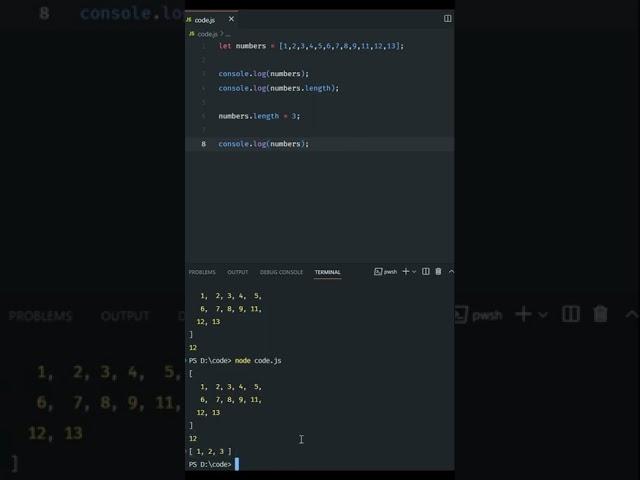Click the '[ 1, 2, 3 ]' terminal output
The width and height of the screenshot is (640, 480).
(x=210, y=451)
